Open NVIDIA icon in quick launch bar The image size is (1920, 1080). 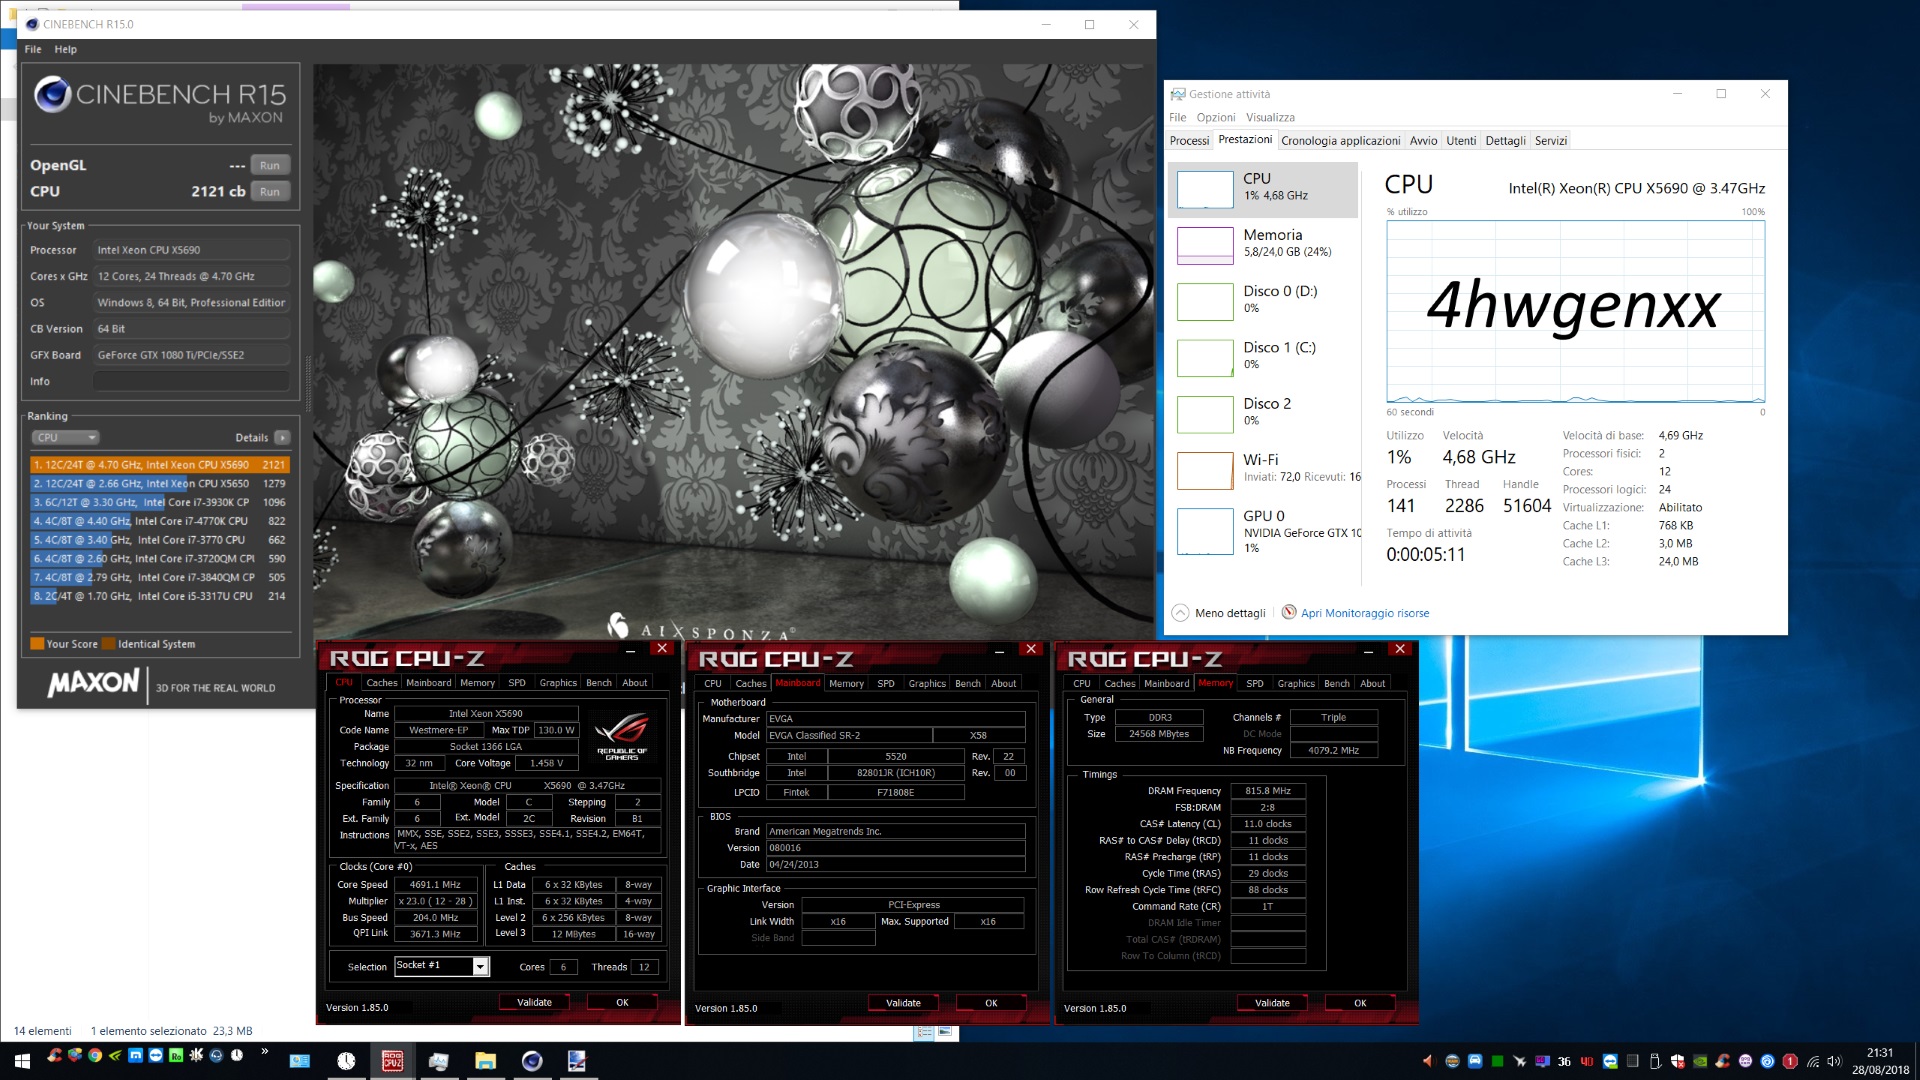tap(115, 1055)
